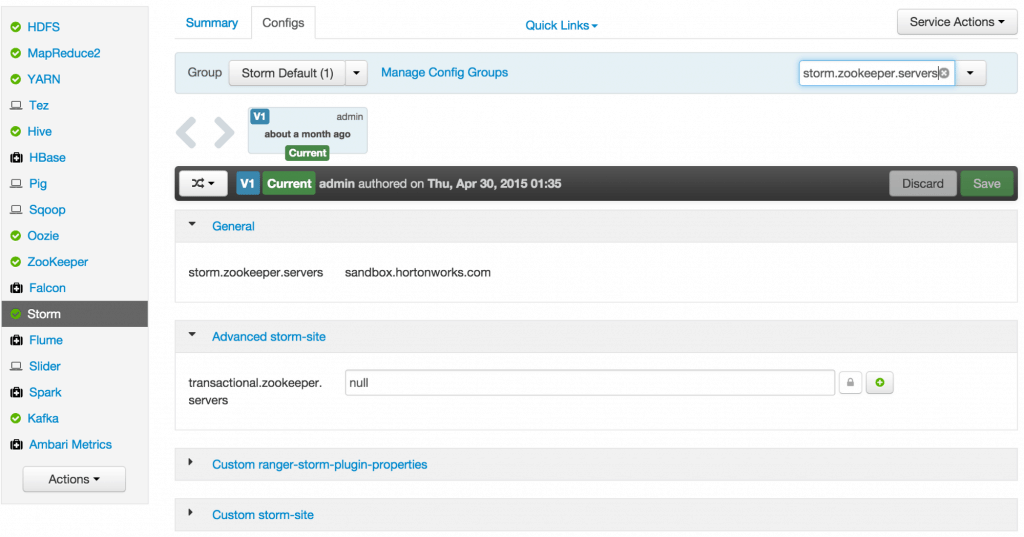
Task: Click the green Save button
Action: pyautogui.click(x=986, y=184)
